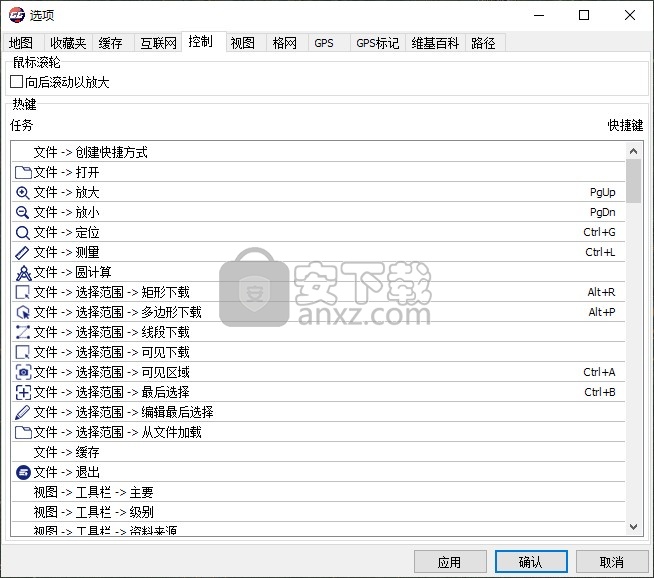Click the Ctrl+G shortcut cell

599,232
